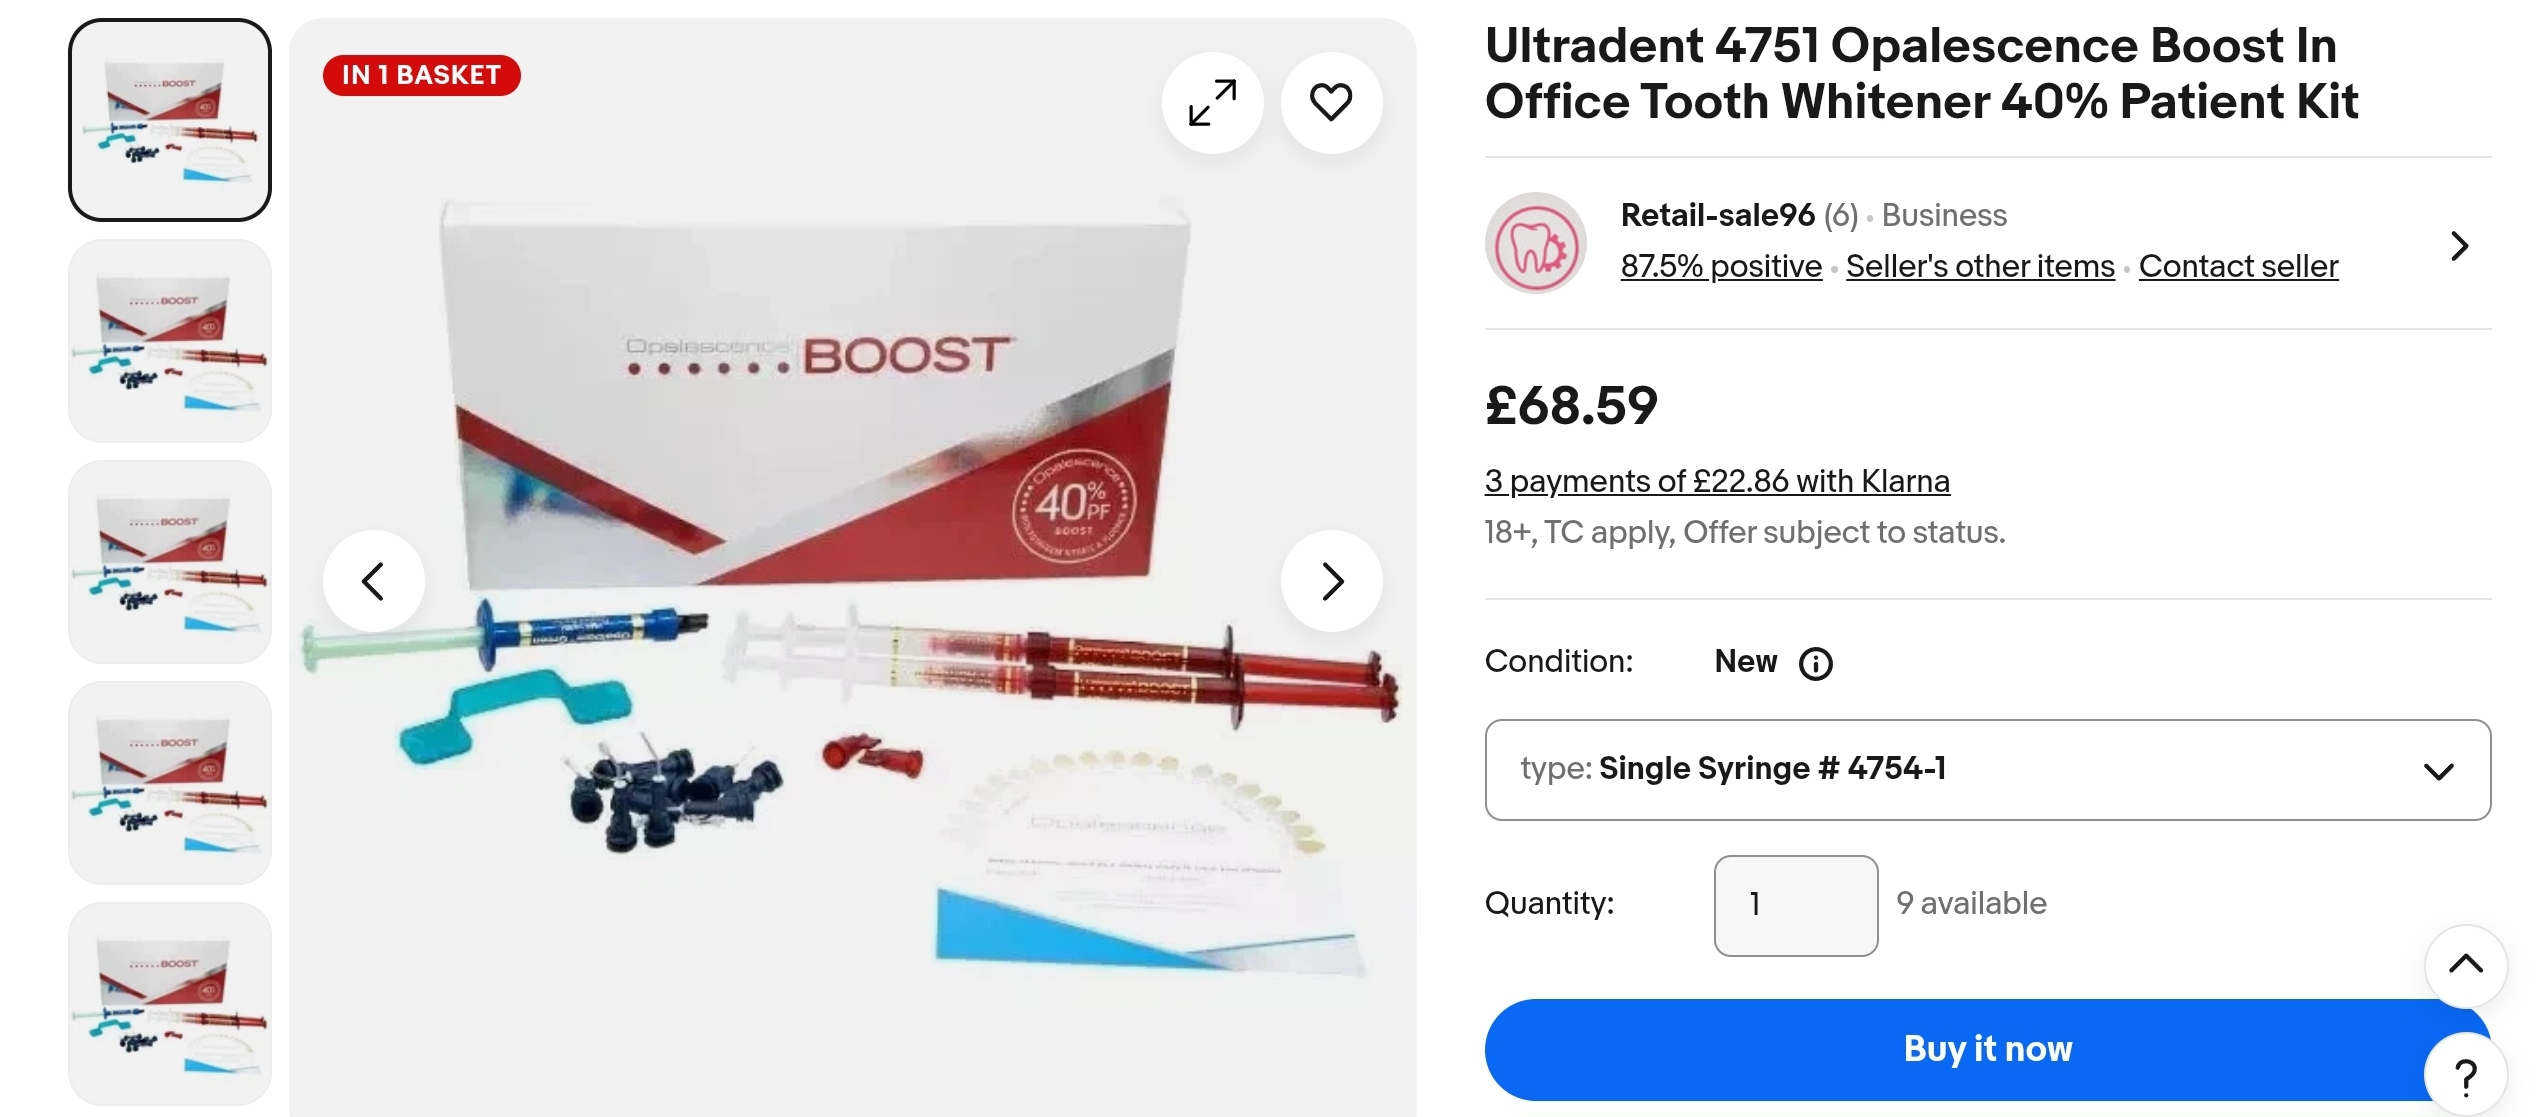Click the condition info icon

1815,664
